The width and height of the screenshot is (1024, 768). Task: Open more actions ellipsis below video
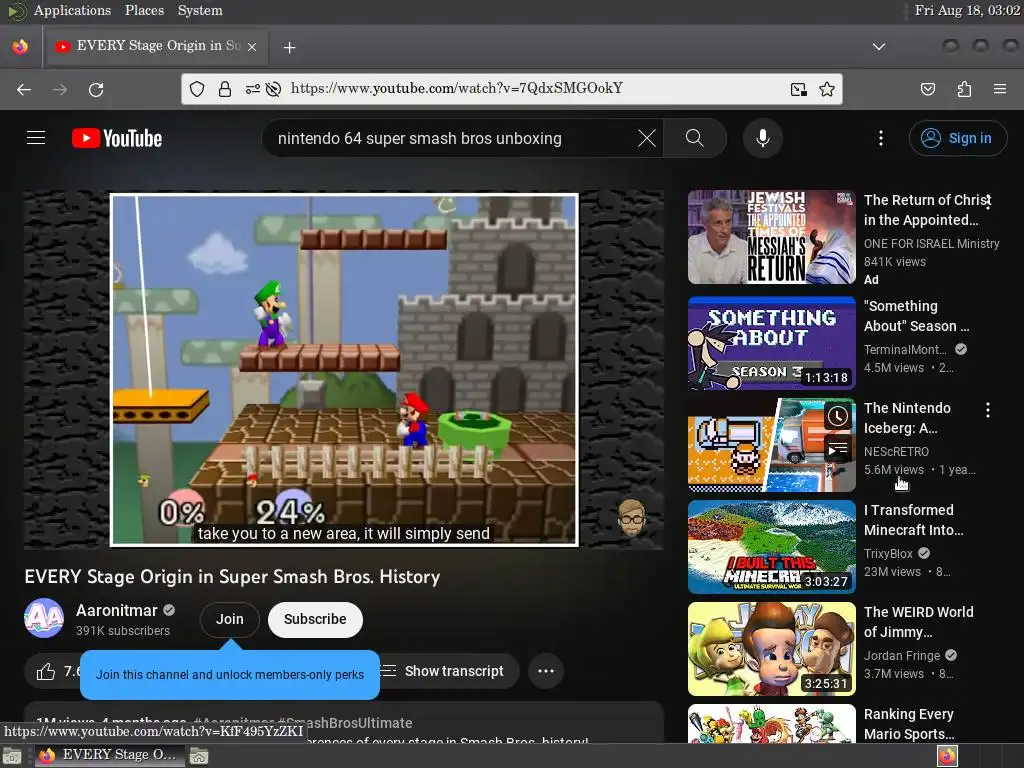tap(546, 671)
